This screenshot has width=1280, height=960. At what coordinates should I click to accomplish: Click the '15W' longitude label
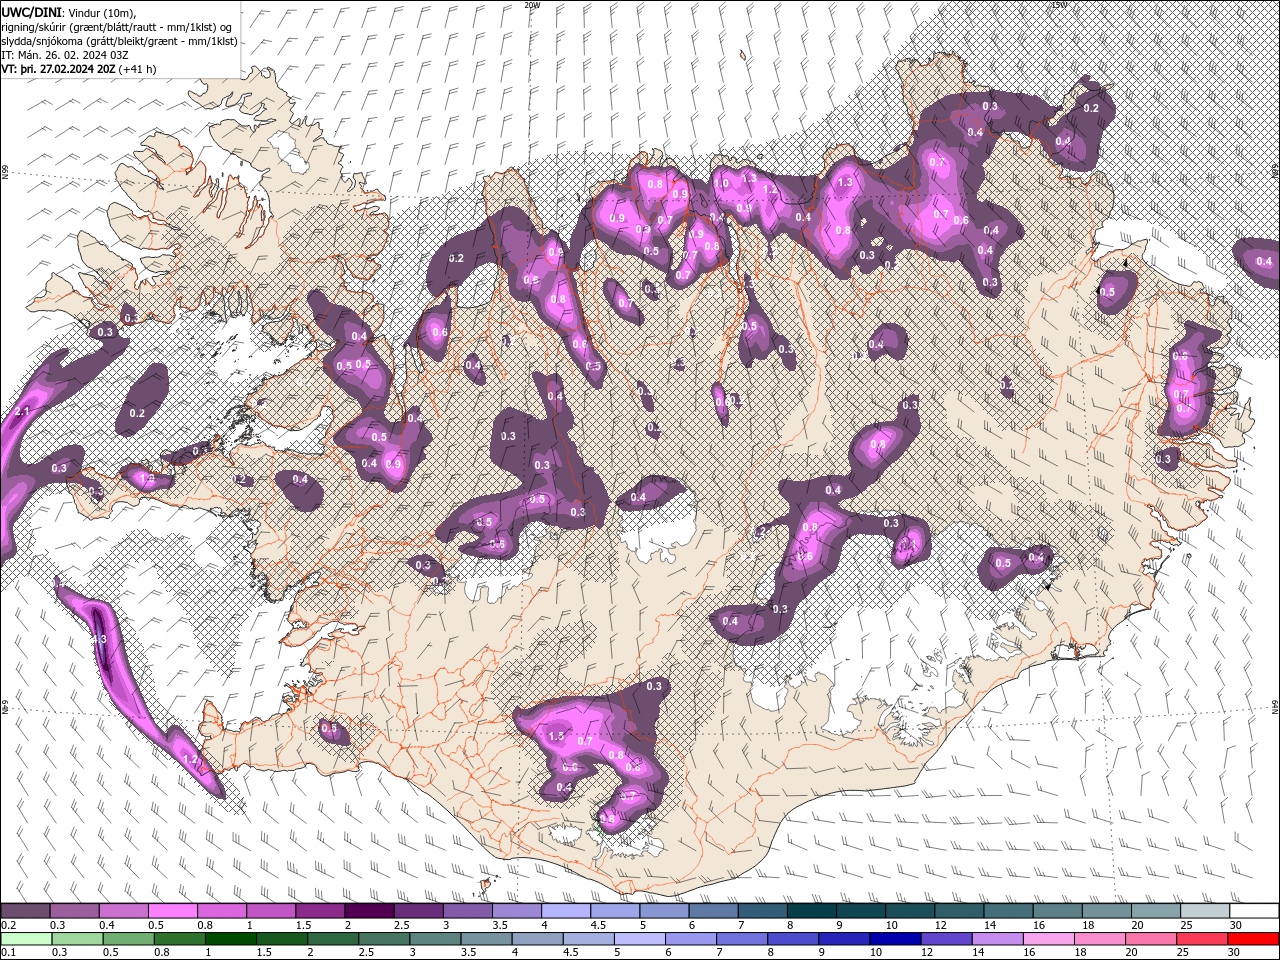1059,5
